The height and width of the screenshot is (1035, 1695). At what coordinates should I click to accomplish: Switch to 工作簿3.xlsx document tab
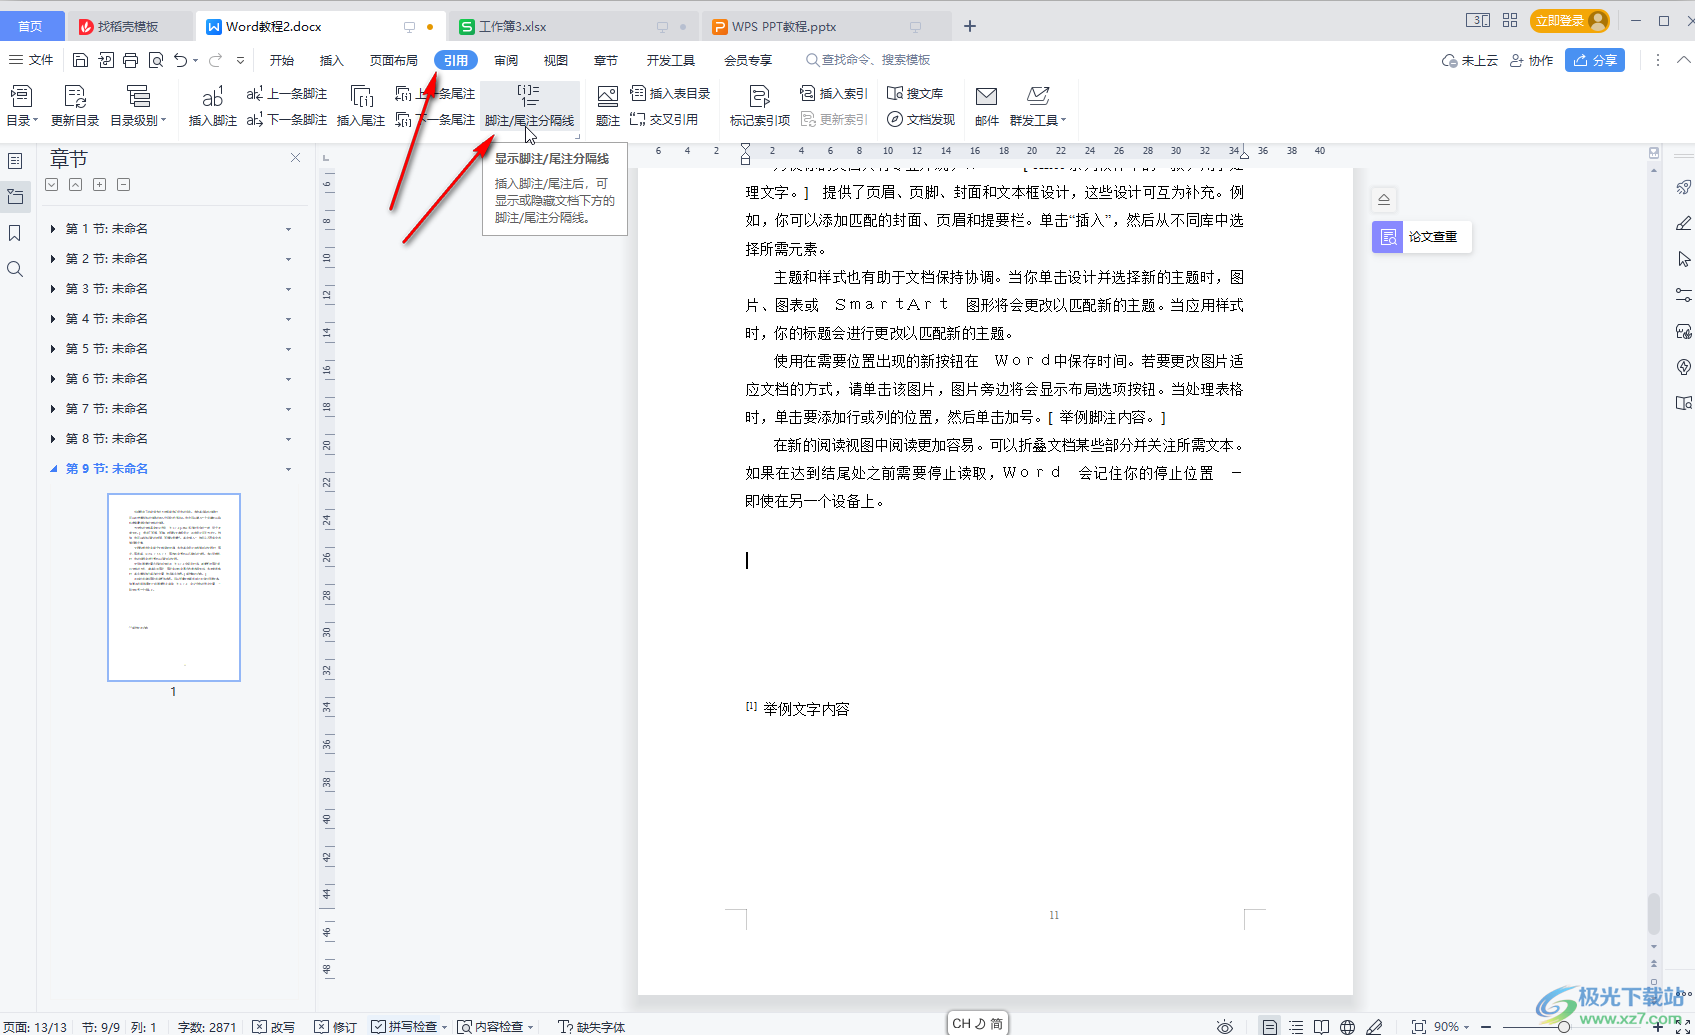tap(573, 27)
